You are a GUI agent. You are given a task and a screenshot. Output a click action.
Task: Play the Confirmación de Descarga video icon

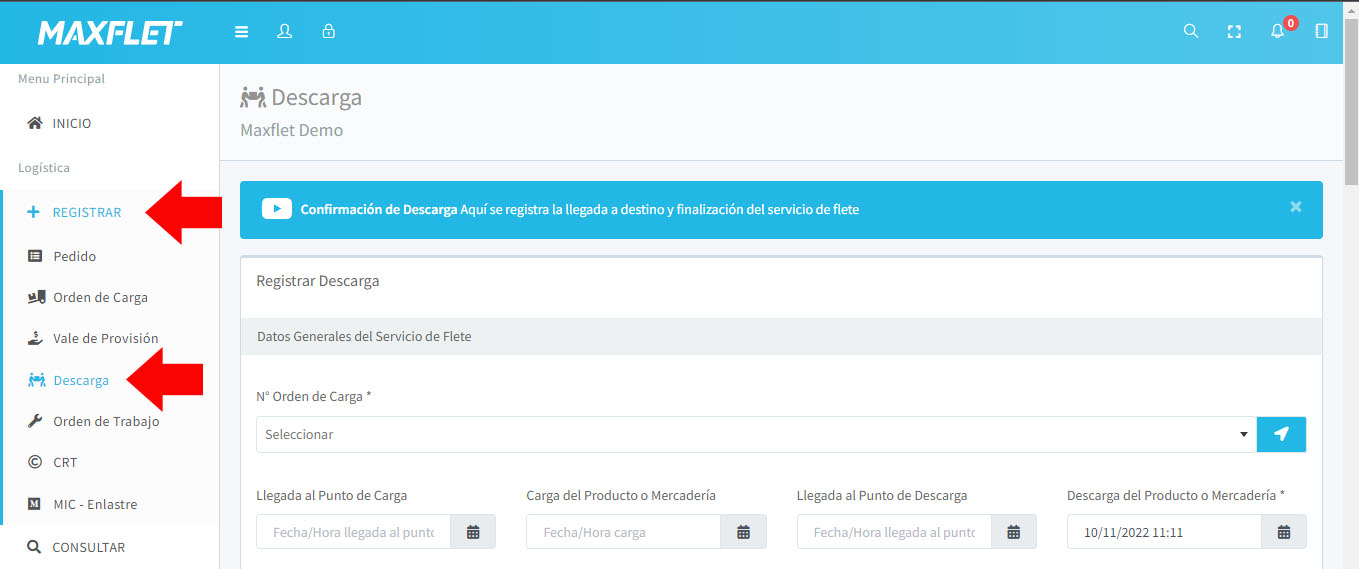click(x=276, y=209)
